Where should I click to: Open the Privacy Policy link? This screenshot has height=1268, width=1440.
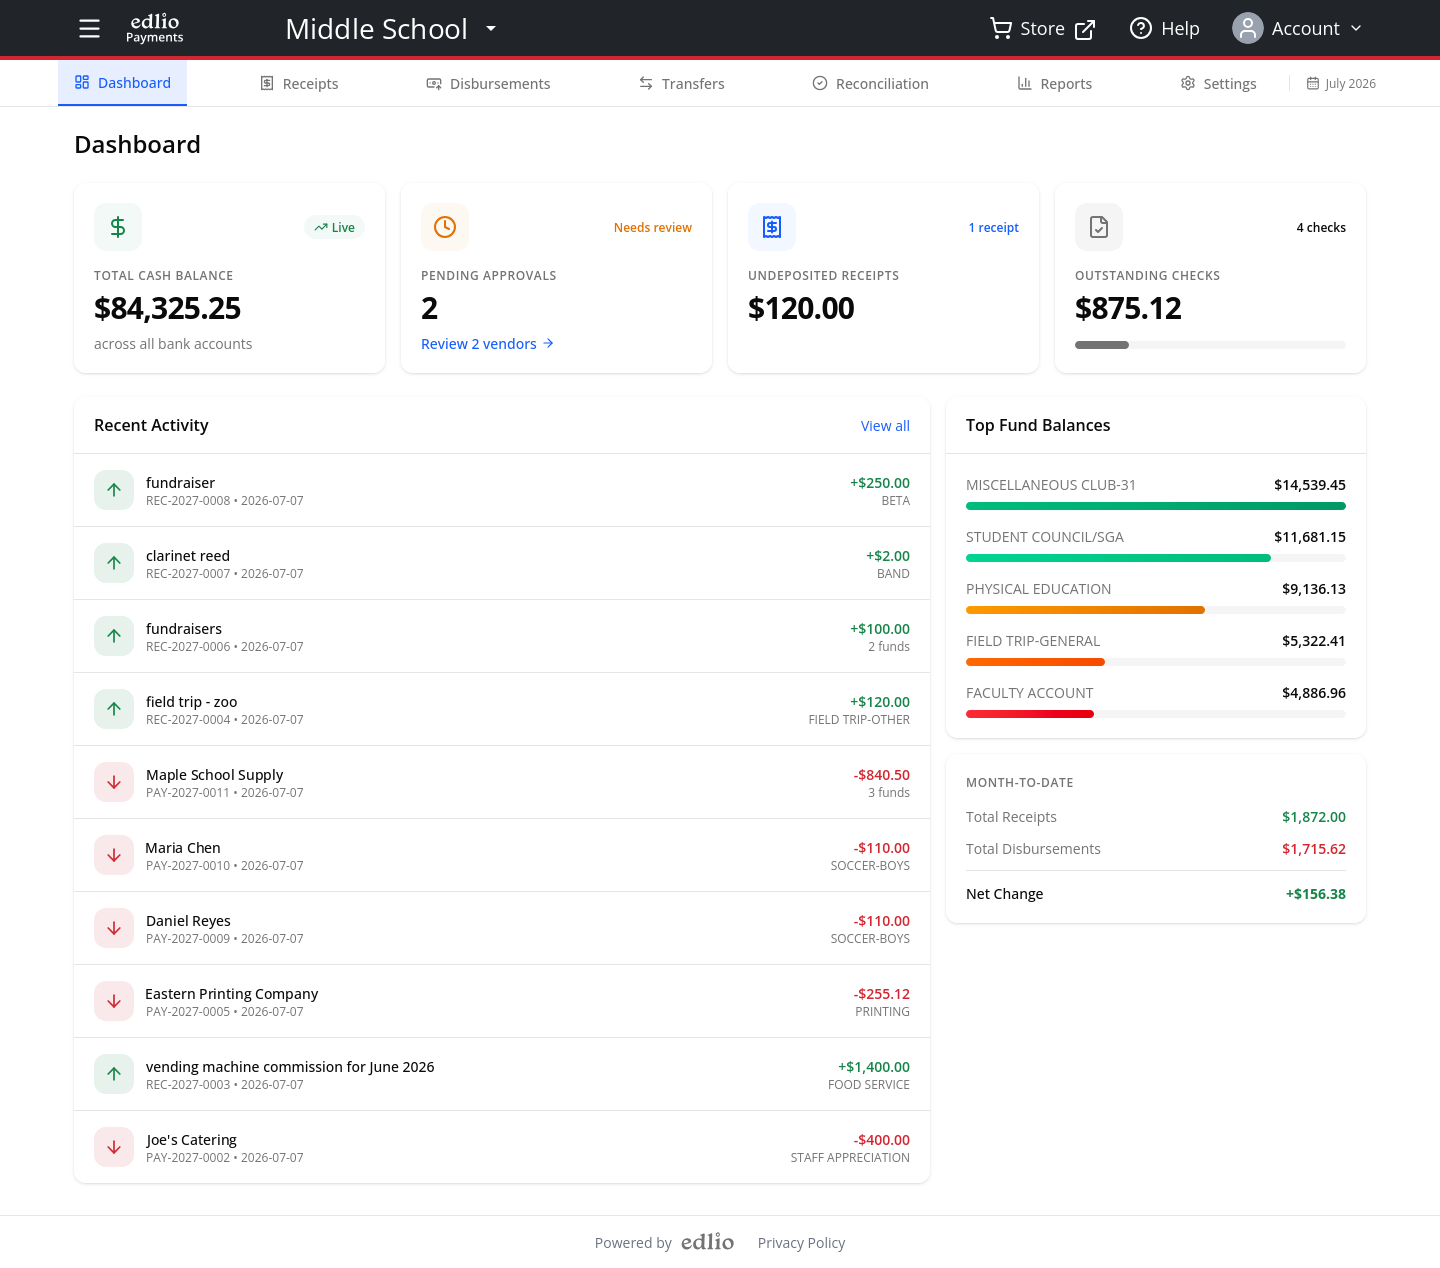(801, 1243)
